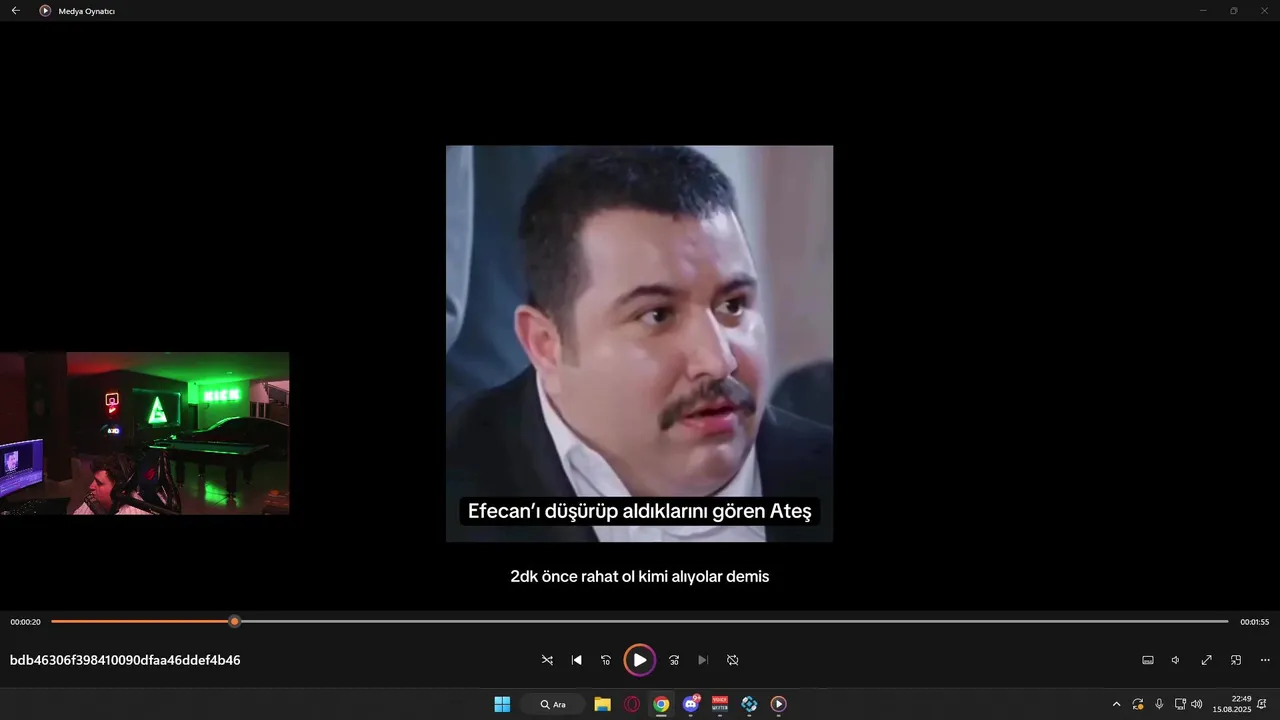The width and height of the screenshot is (1280, 720).
Task: Switch to Chrome in taskbar
Action: click(x=661, y=704)
